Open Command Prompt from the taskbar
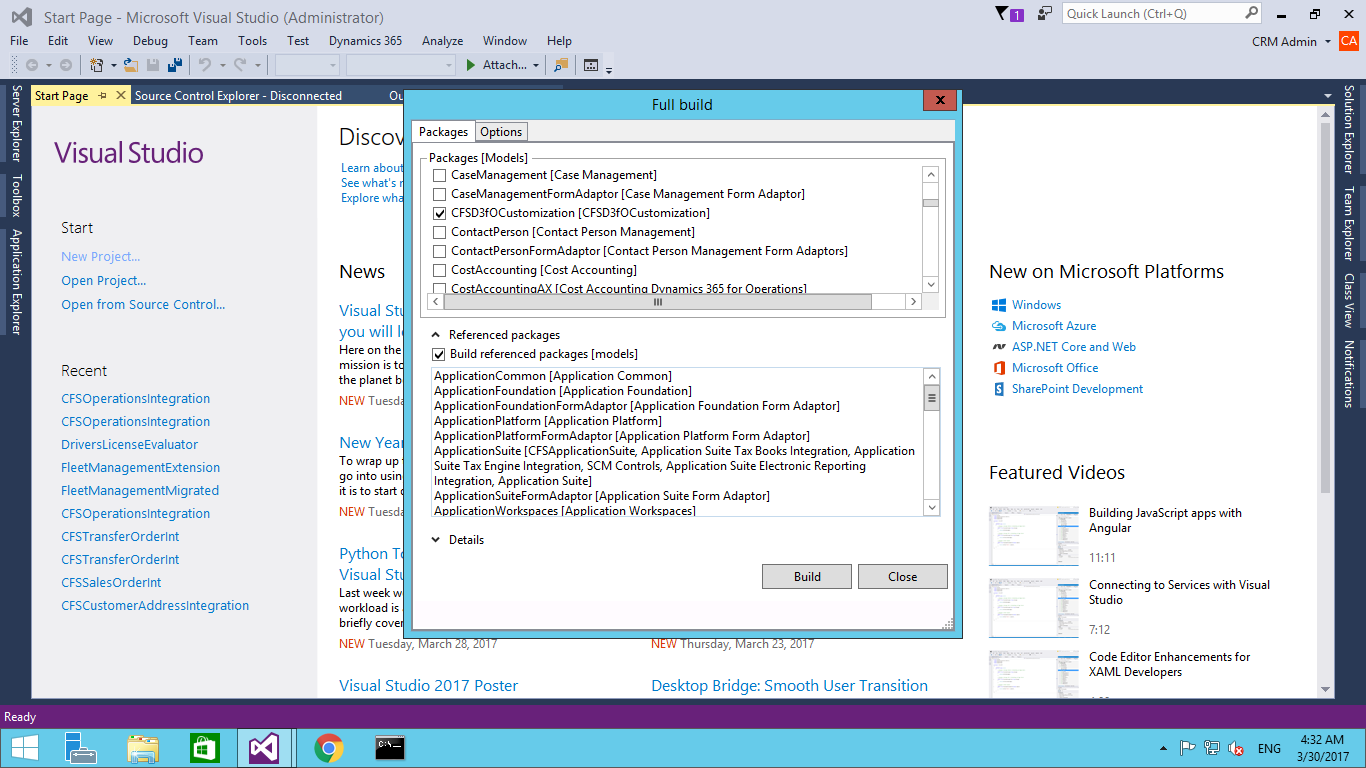 [390, 748]
